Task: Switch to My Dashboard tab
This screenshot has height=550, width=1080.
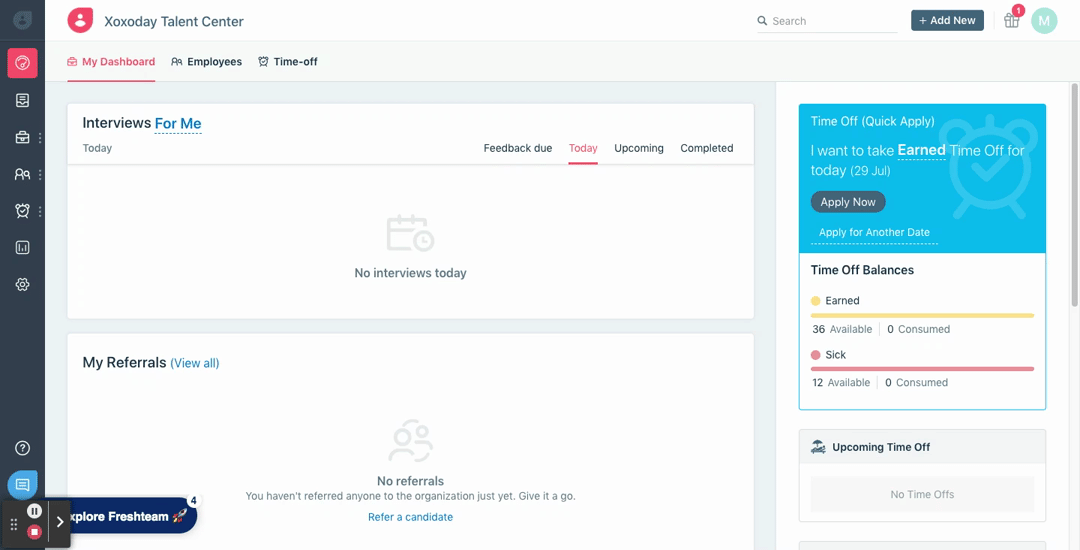Action: (111, 61)
